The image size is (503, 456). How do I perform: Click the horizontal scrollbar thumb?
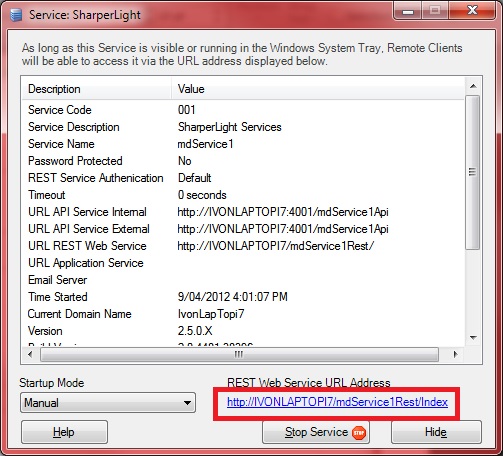239,354
